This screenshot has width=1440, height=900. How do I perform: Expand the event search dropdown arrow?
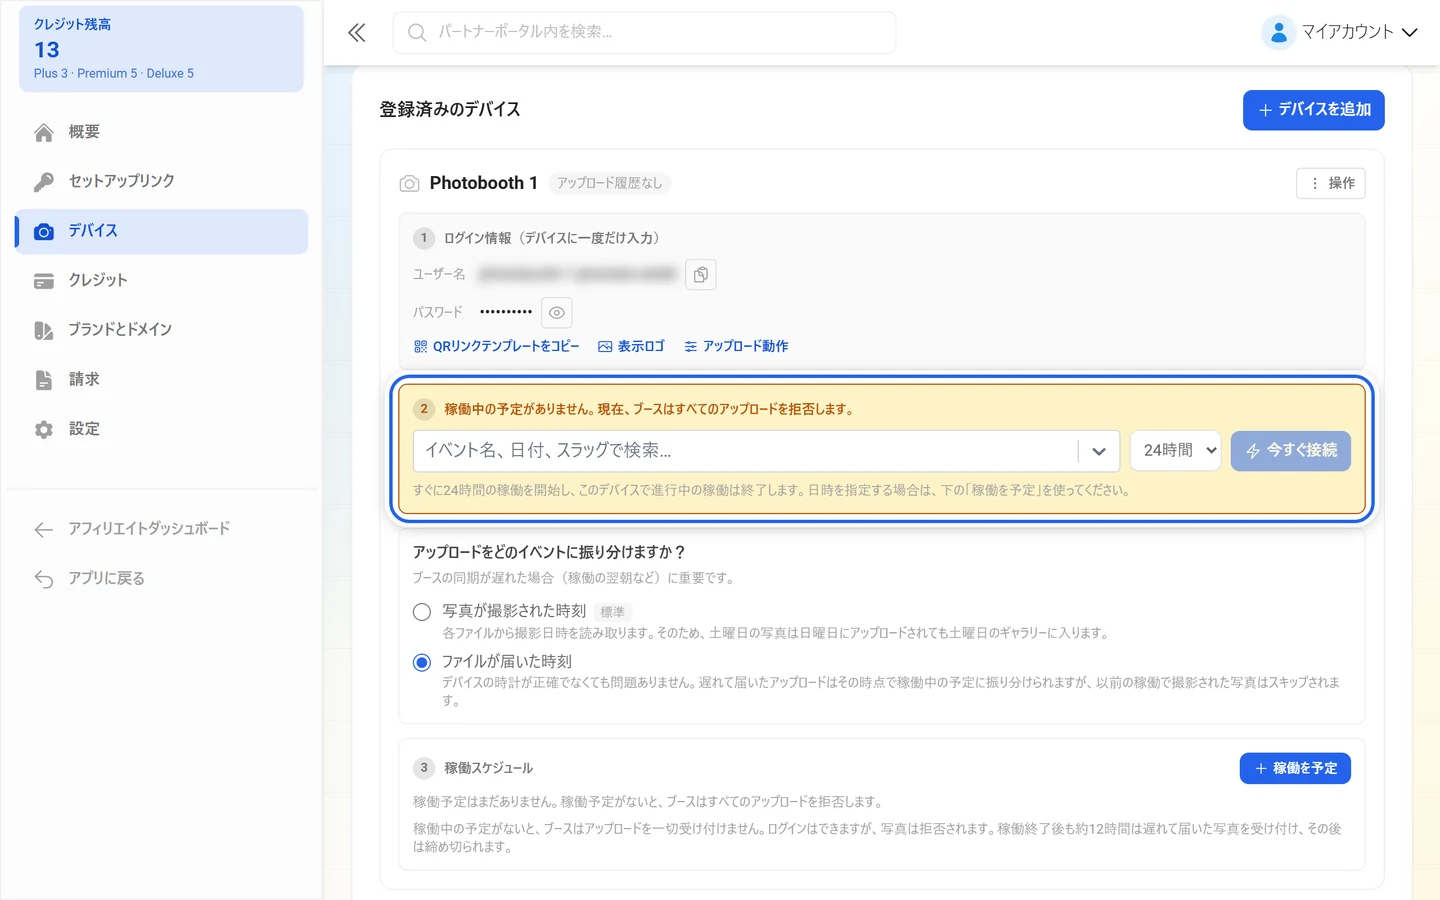point(1099,451)
